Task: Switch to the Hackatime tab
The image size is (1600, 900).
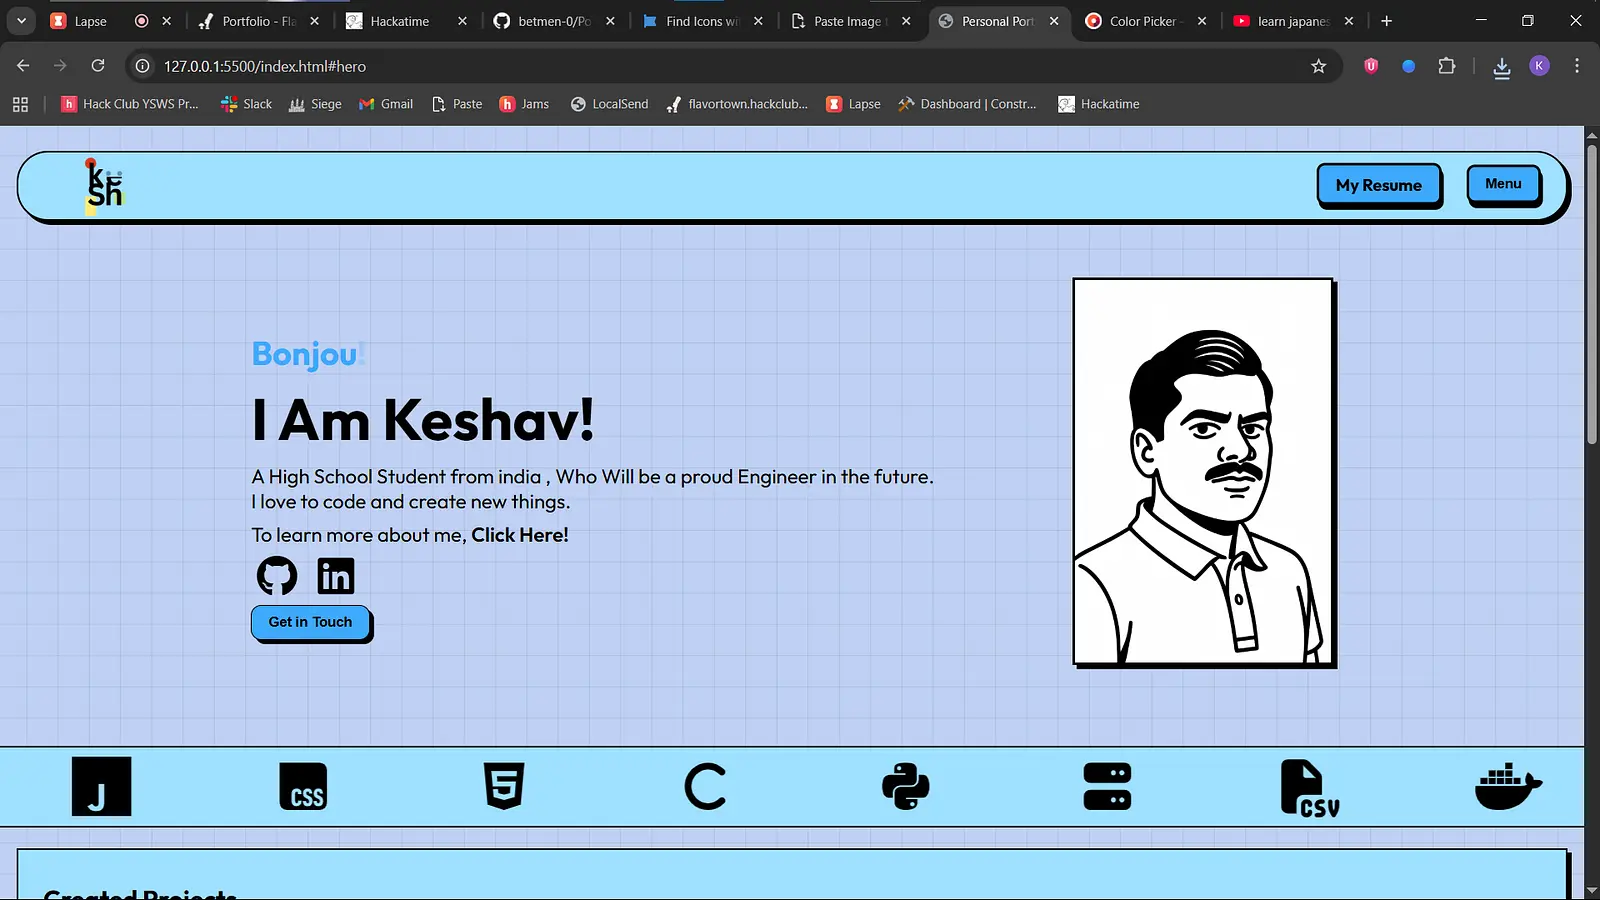Action: pyautogui.click(x=399, y=21)
